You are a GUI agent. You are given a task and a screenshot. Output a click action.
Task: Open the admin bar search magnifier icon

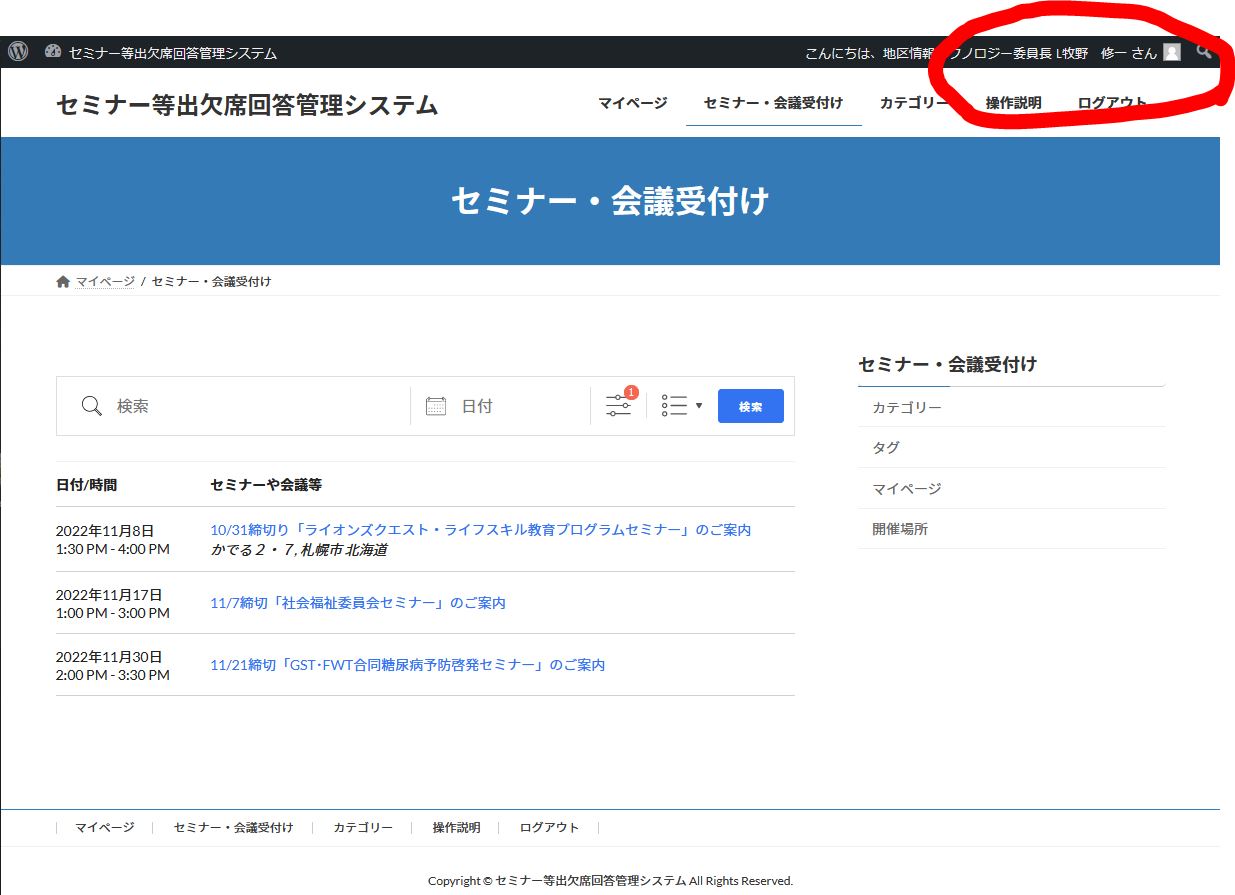coord(1204,52)
